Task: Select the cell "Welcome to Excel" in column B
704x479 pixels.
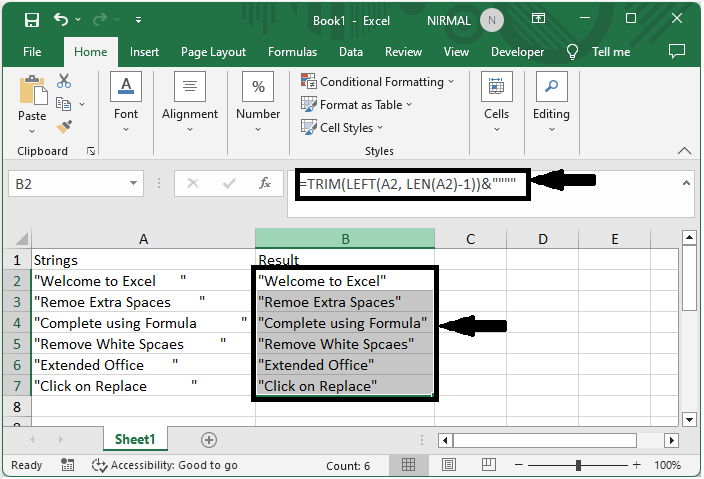Action: click(345, 281)
